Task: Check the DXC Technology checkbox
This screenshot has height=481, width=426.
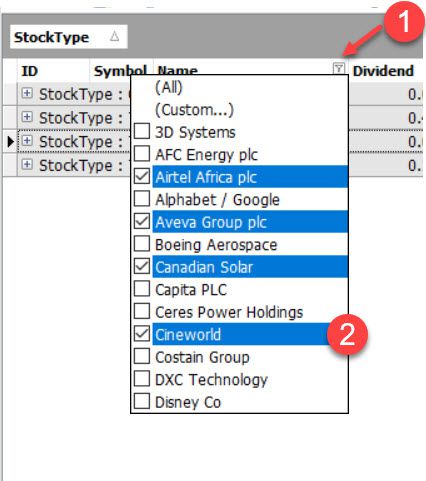Action: click(x=142, y=379)
